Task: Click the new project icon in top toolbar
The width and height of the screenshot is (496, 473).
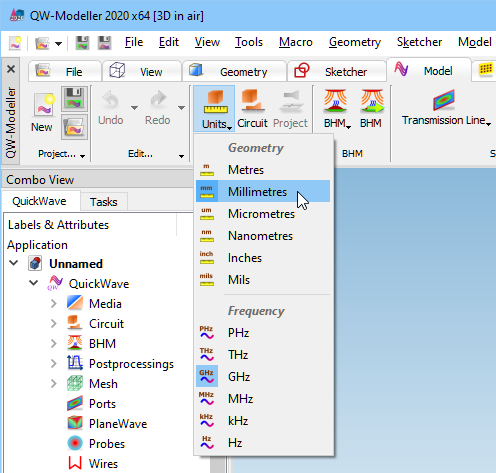Action: (x=15, y=43)
